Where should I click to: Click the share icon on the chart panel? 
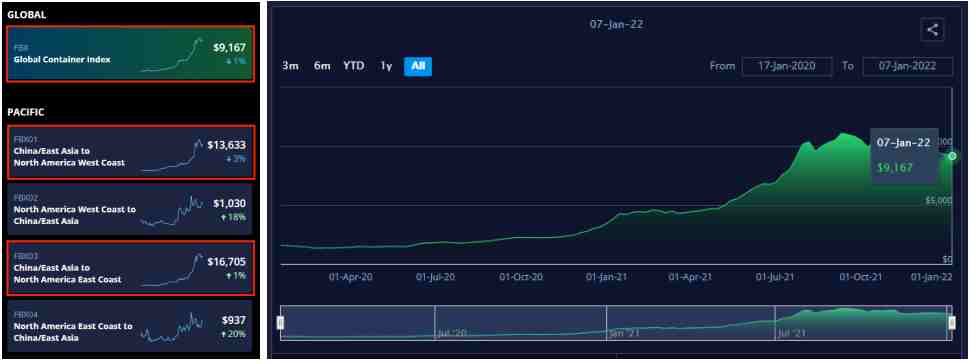(x=933, y=29)
